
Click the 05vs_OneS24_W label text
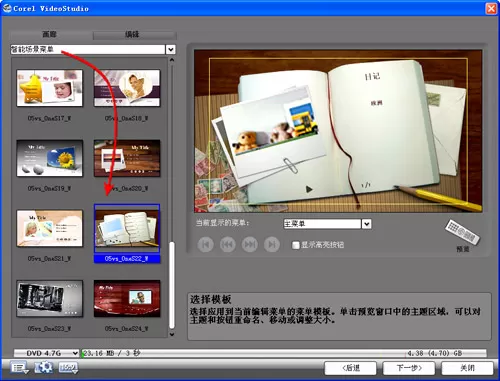(x=127, y=329)
